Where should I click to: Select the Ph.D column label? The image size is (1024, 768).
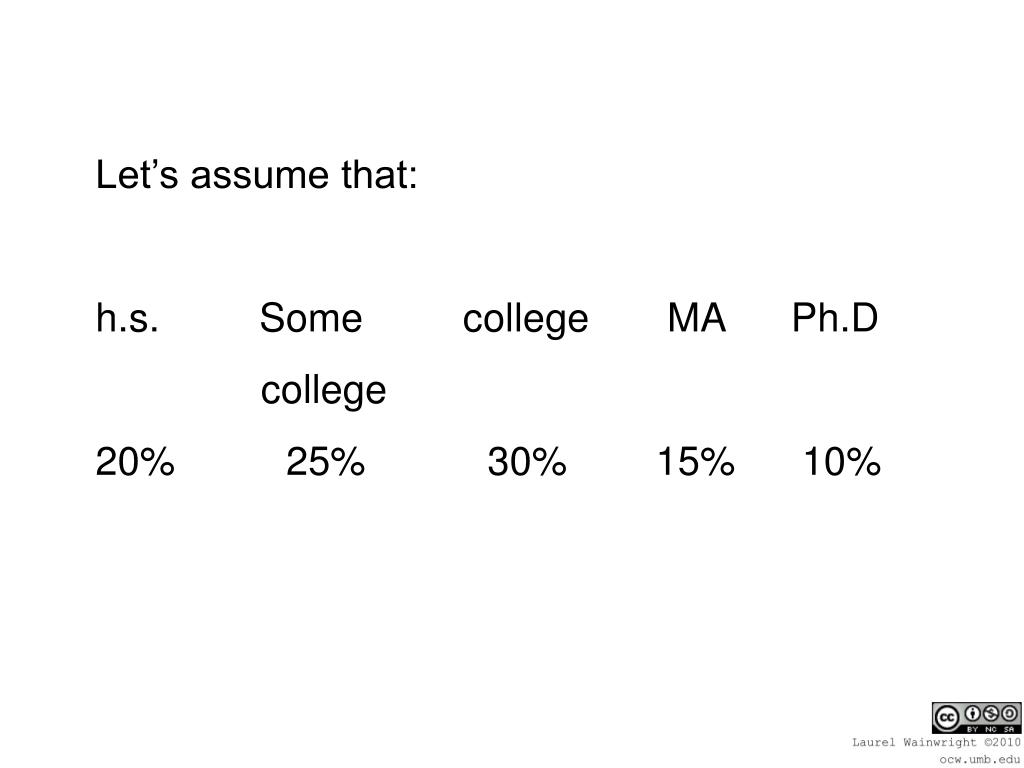click(835, 318)
